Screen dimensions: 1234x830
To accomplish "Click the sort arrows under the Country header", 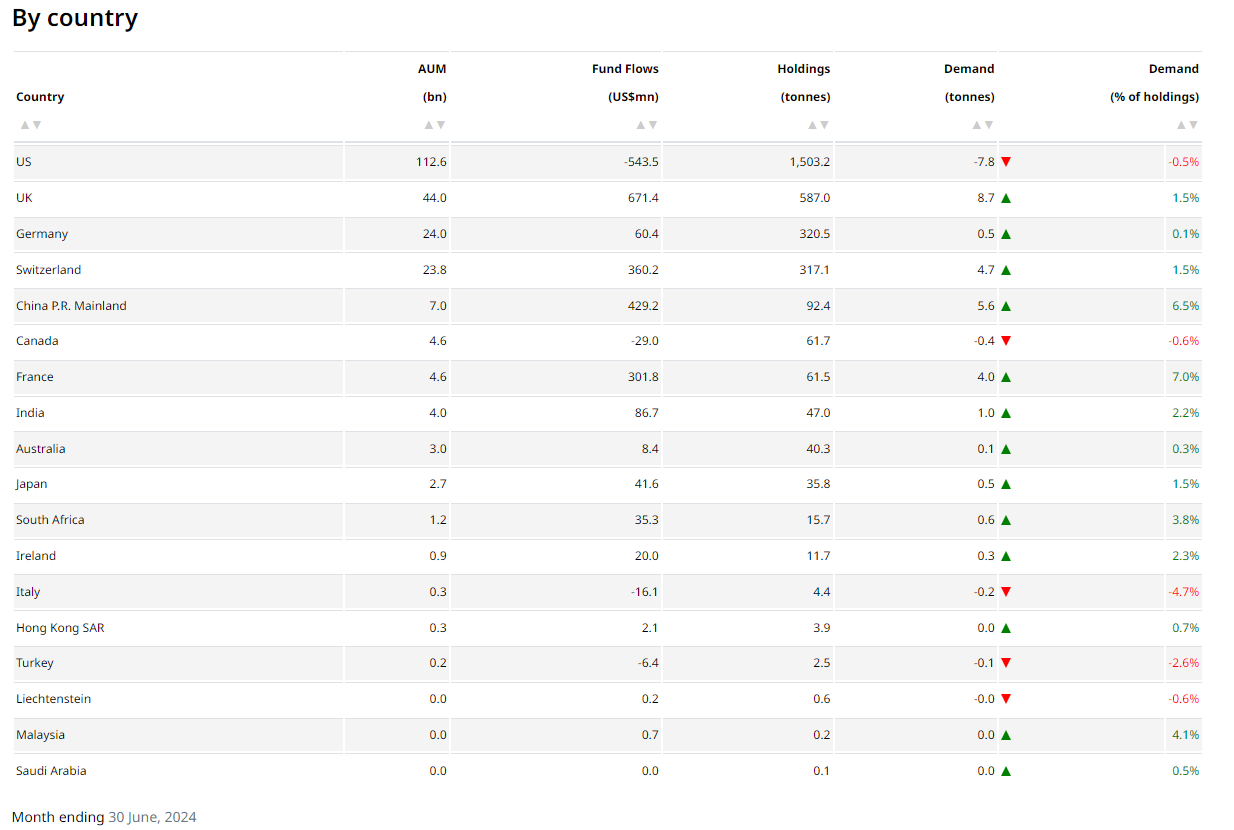I will click(31, 125).
